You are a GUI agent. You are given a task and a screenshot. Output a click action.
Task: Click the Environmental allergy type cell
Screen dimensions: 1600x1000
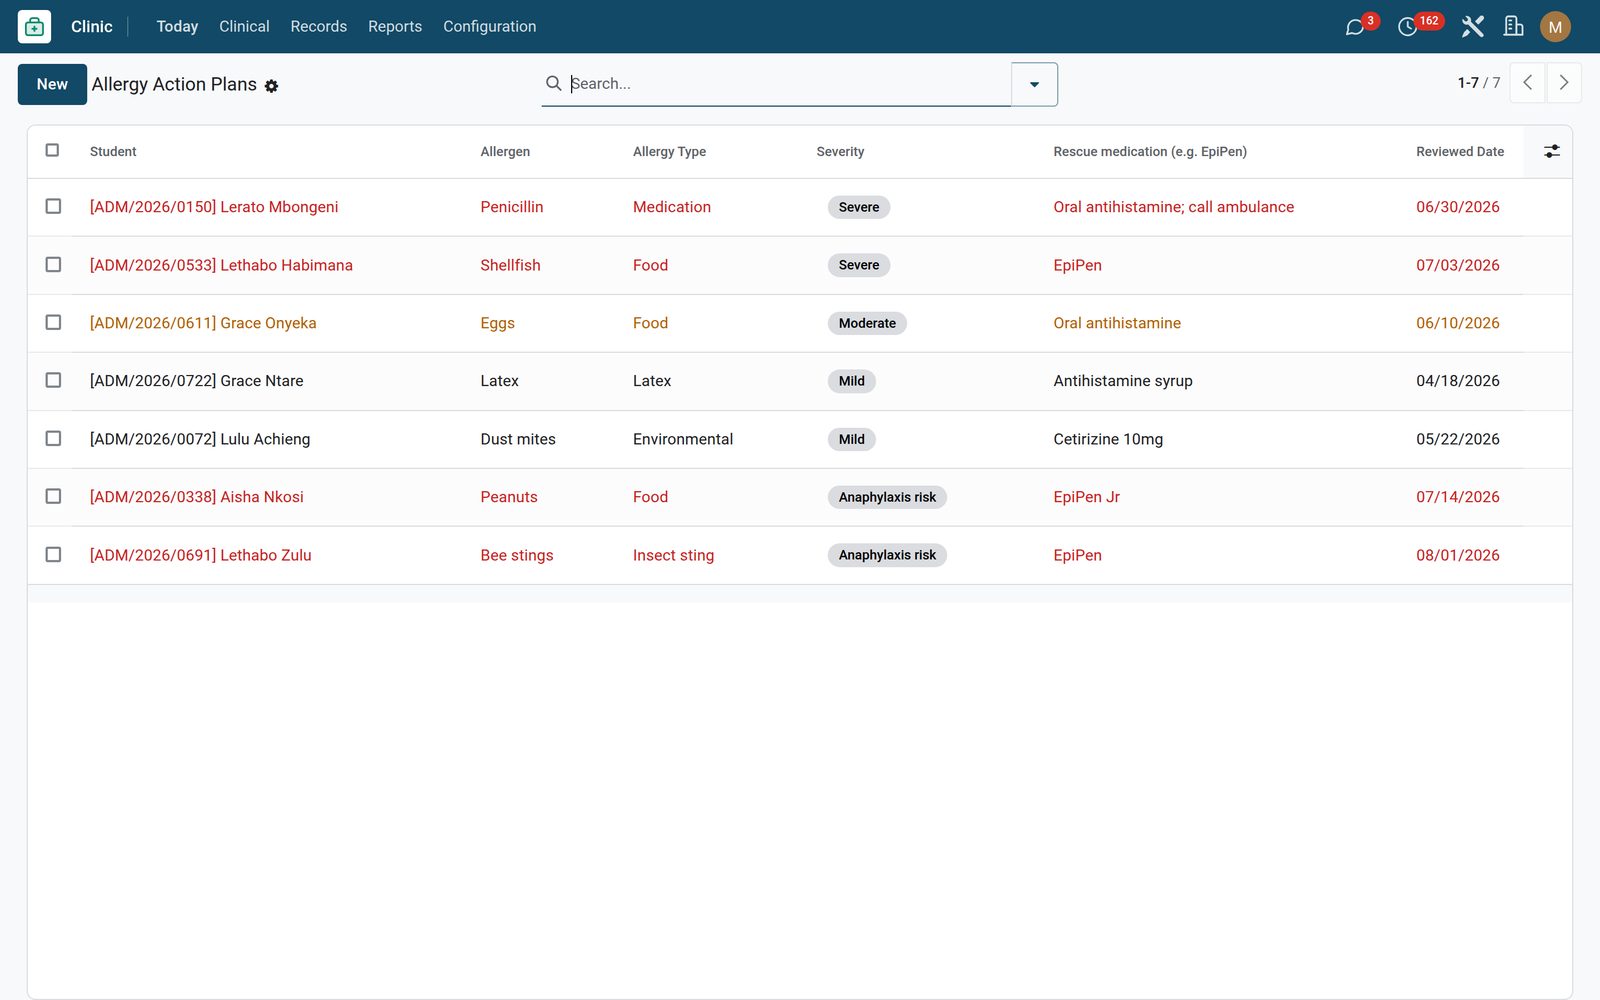coord(683,439)
